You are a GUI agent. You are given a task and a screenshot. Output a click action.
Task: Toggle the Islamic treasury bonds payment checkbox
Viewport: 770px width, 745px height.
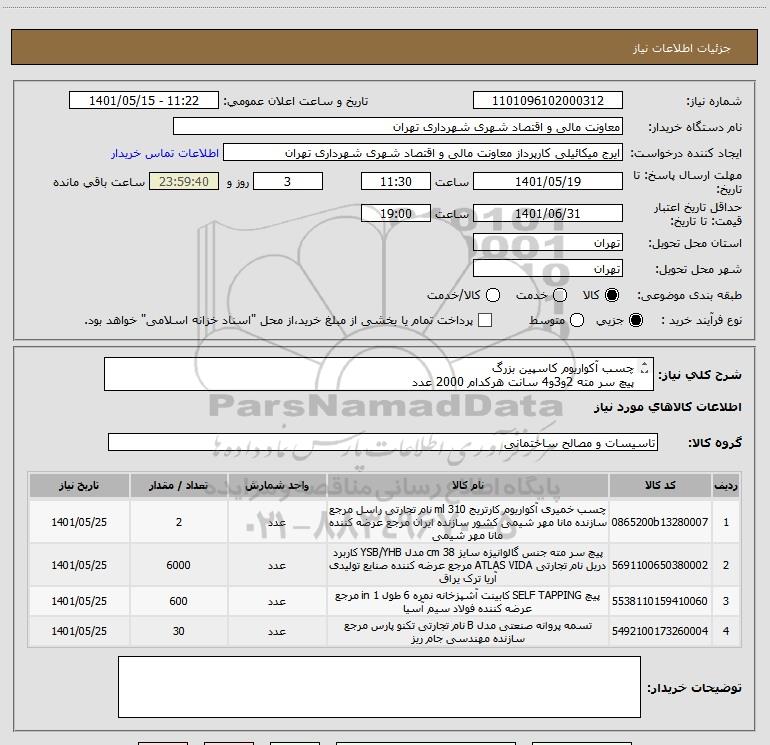485,320
